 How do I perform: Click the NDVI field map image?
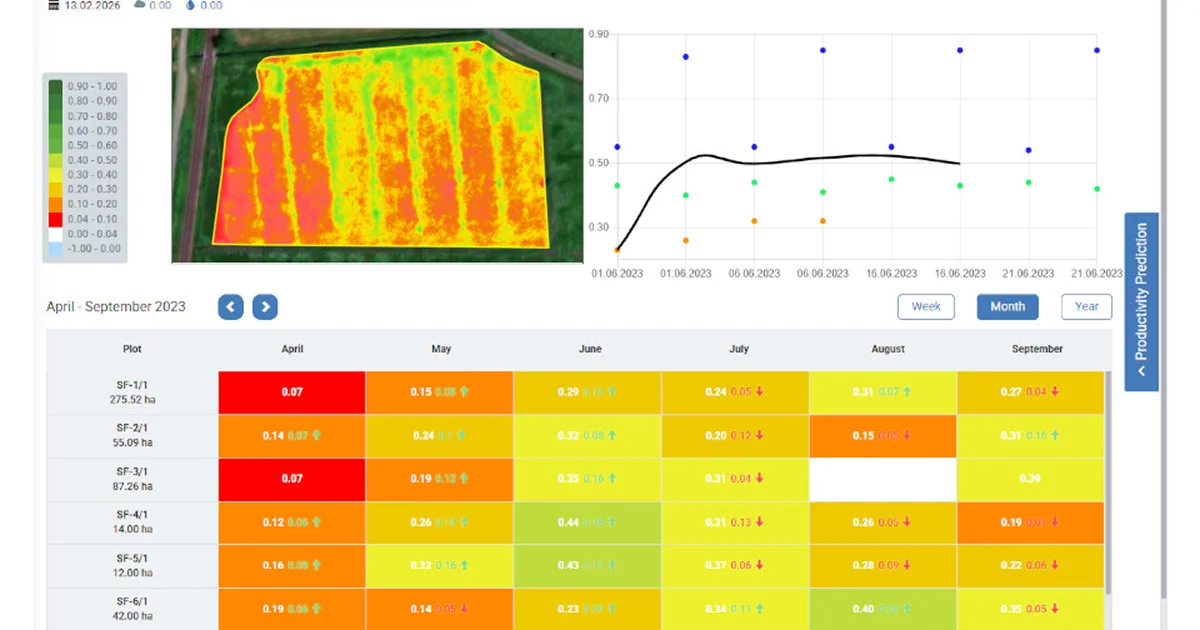click(377, 146)
